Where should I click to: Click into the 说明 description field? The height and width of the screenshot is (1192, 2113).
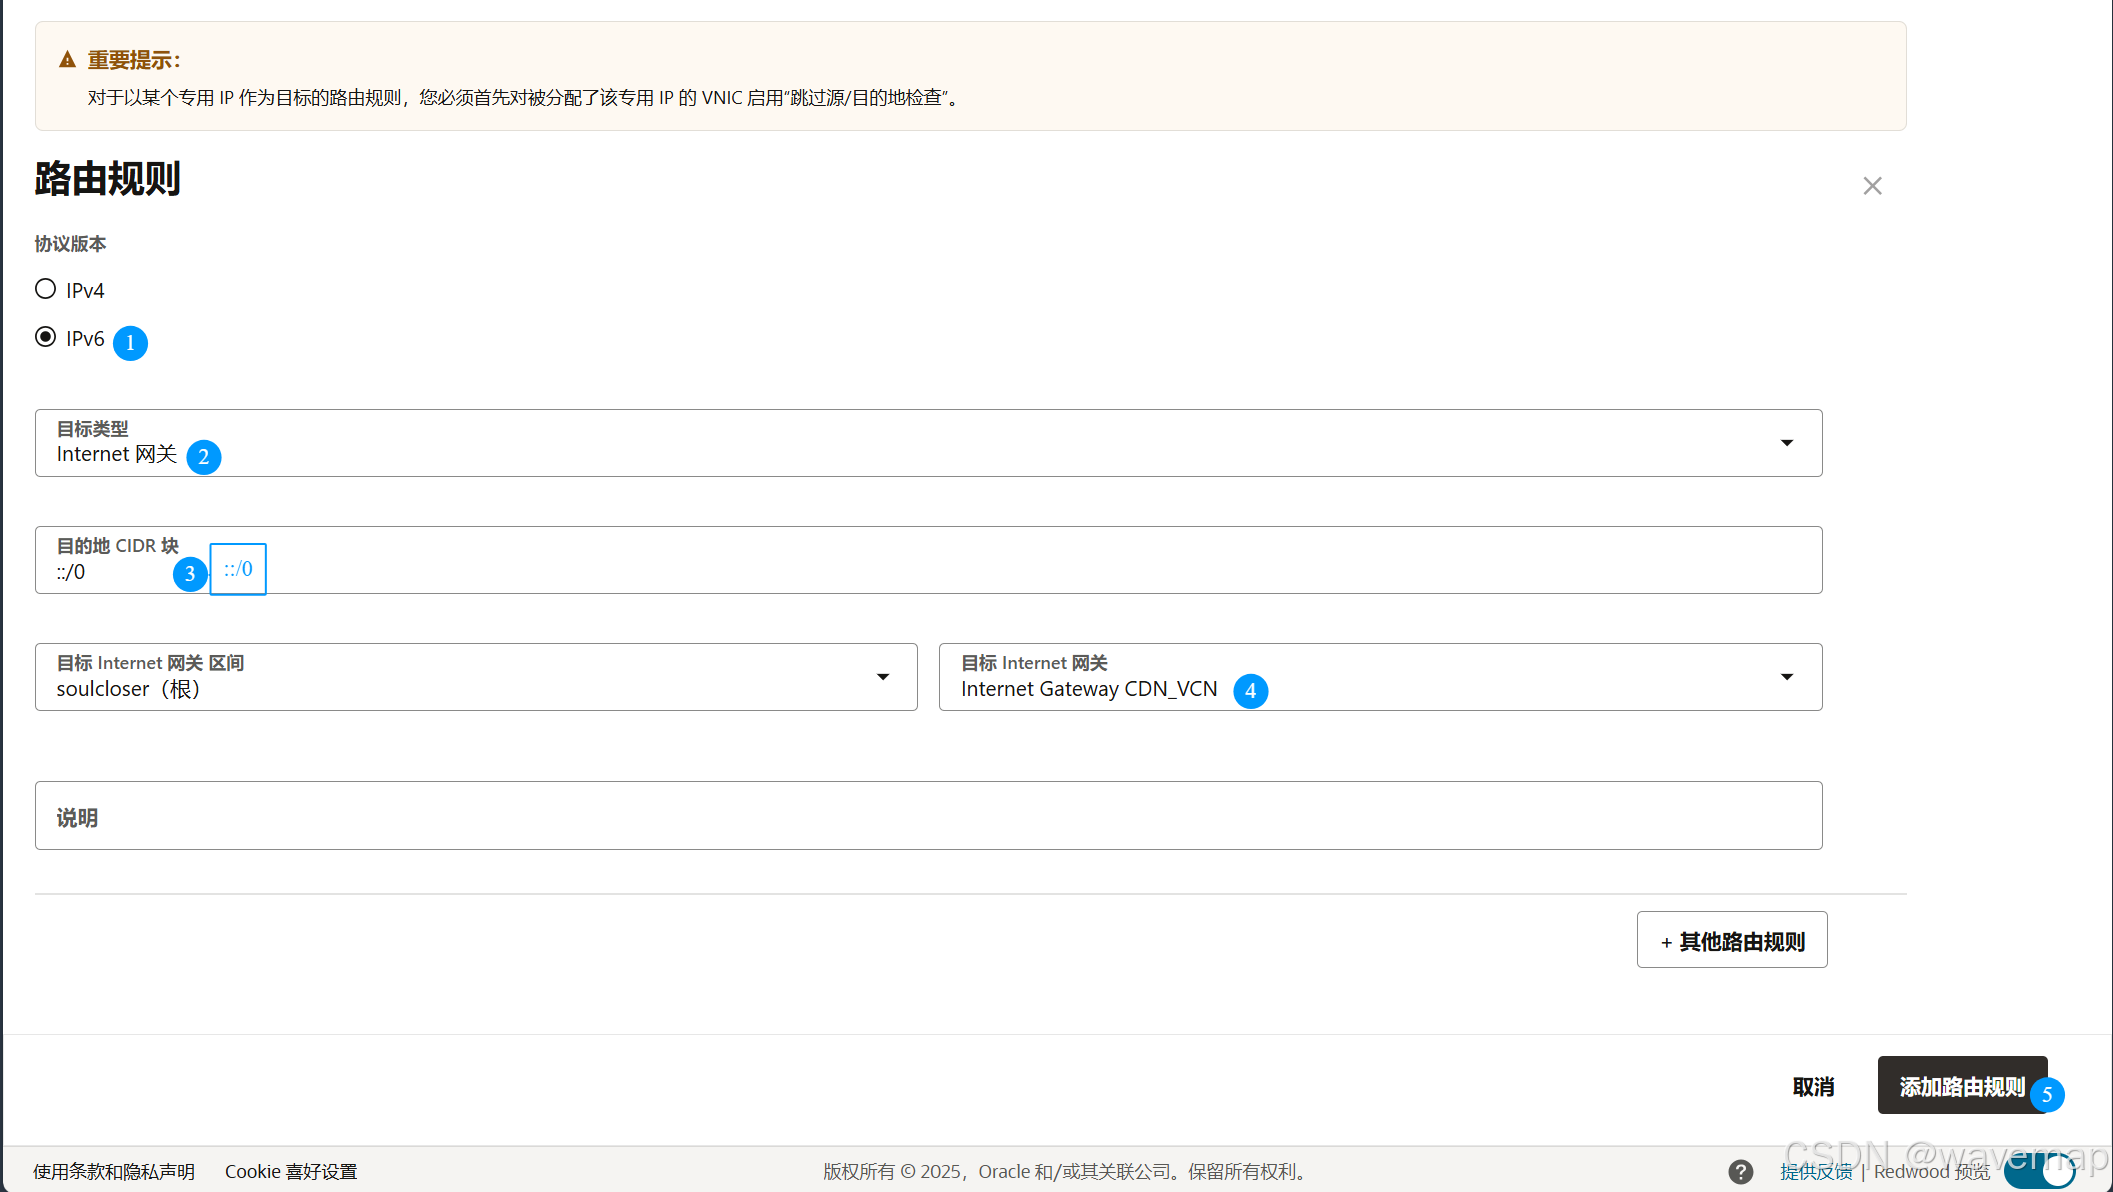pyautogui.click(x=928, y=816)
